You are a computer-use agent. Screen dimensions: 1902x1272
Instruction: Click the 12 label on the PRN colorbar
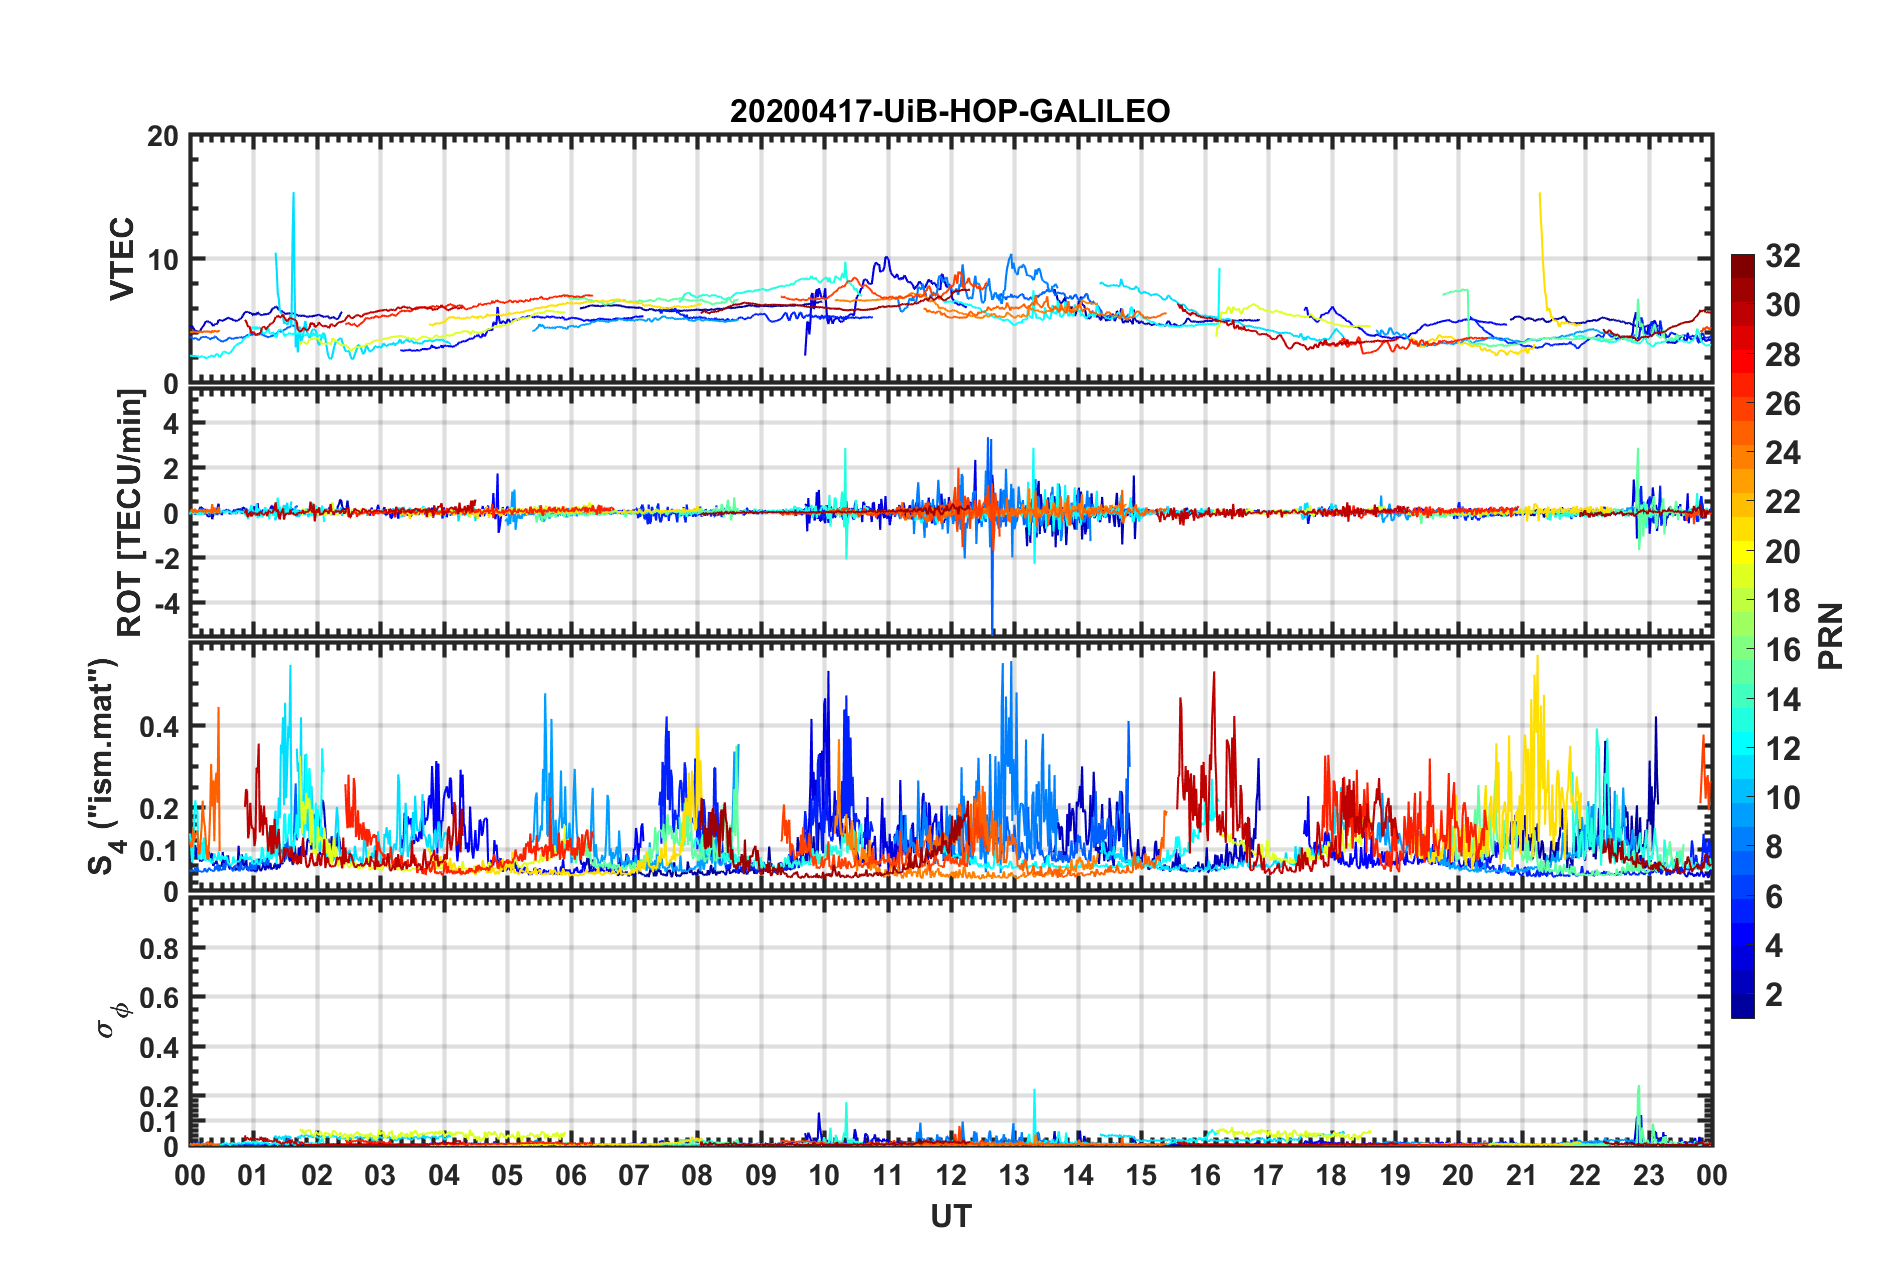click(x=1782, y=748)
